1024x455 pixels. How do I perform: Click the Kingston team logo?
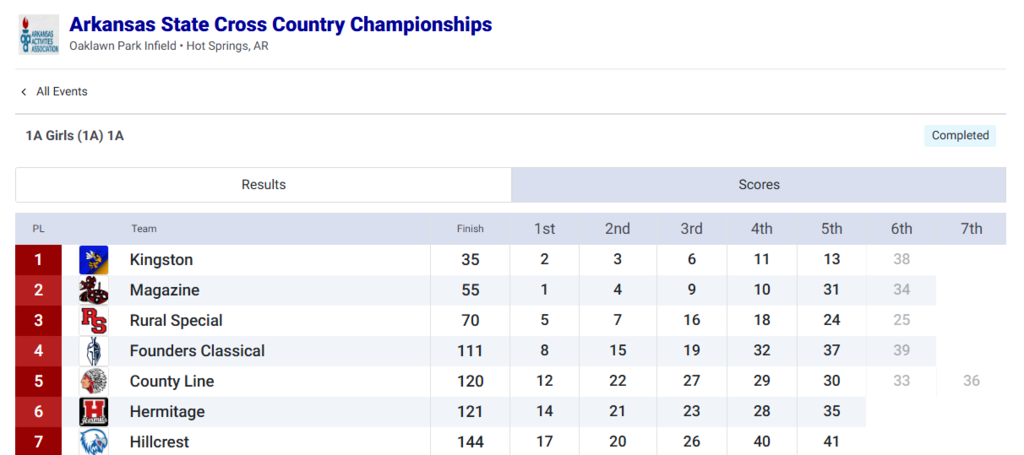click(x=94, y=260)
